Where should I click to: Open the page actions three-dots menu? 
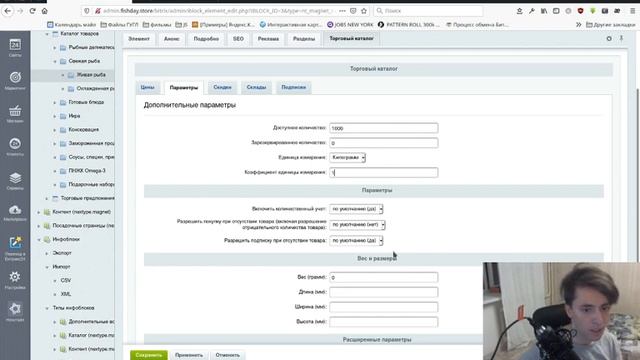click(x=342, y=11)
